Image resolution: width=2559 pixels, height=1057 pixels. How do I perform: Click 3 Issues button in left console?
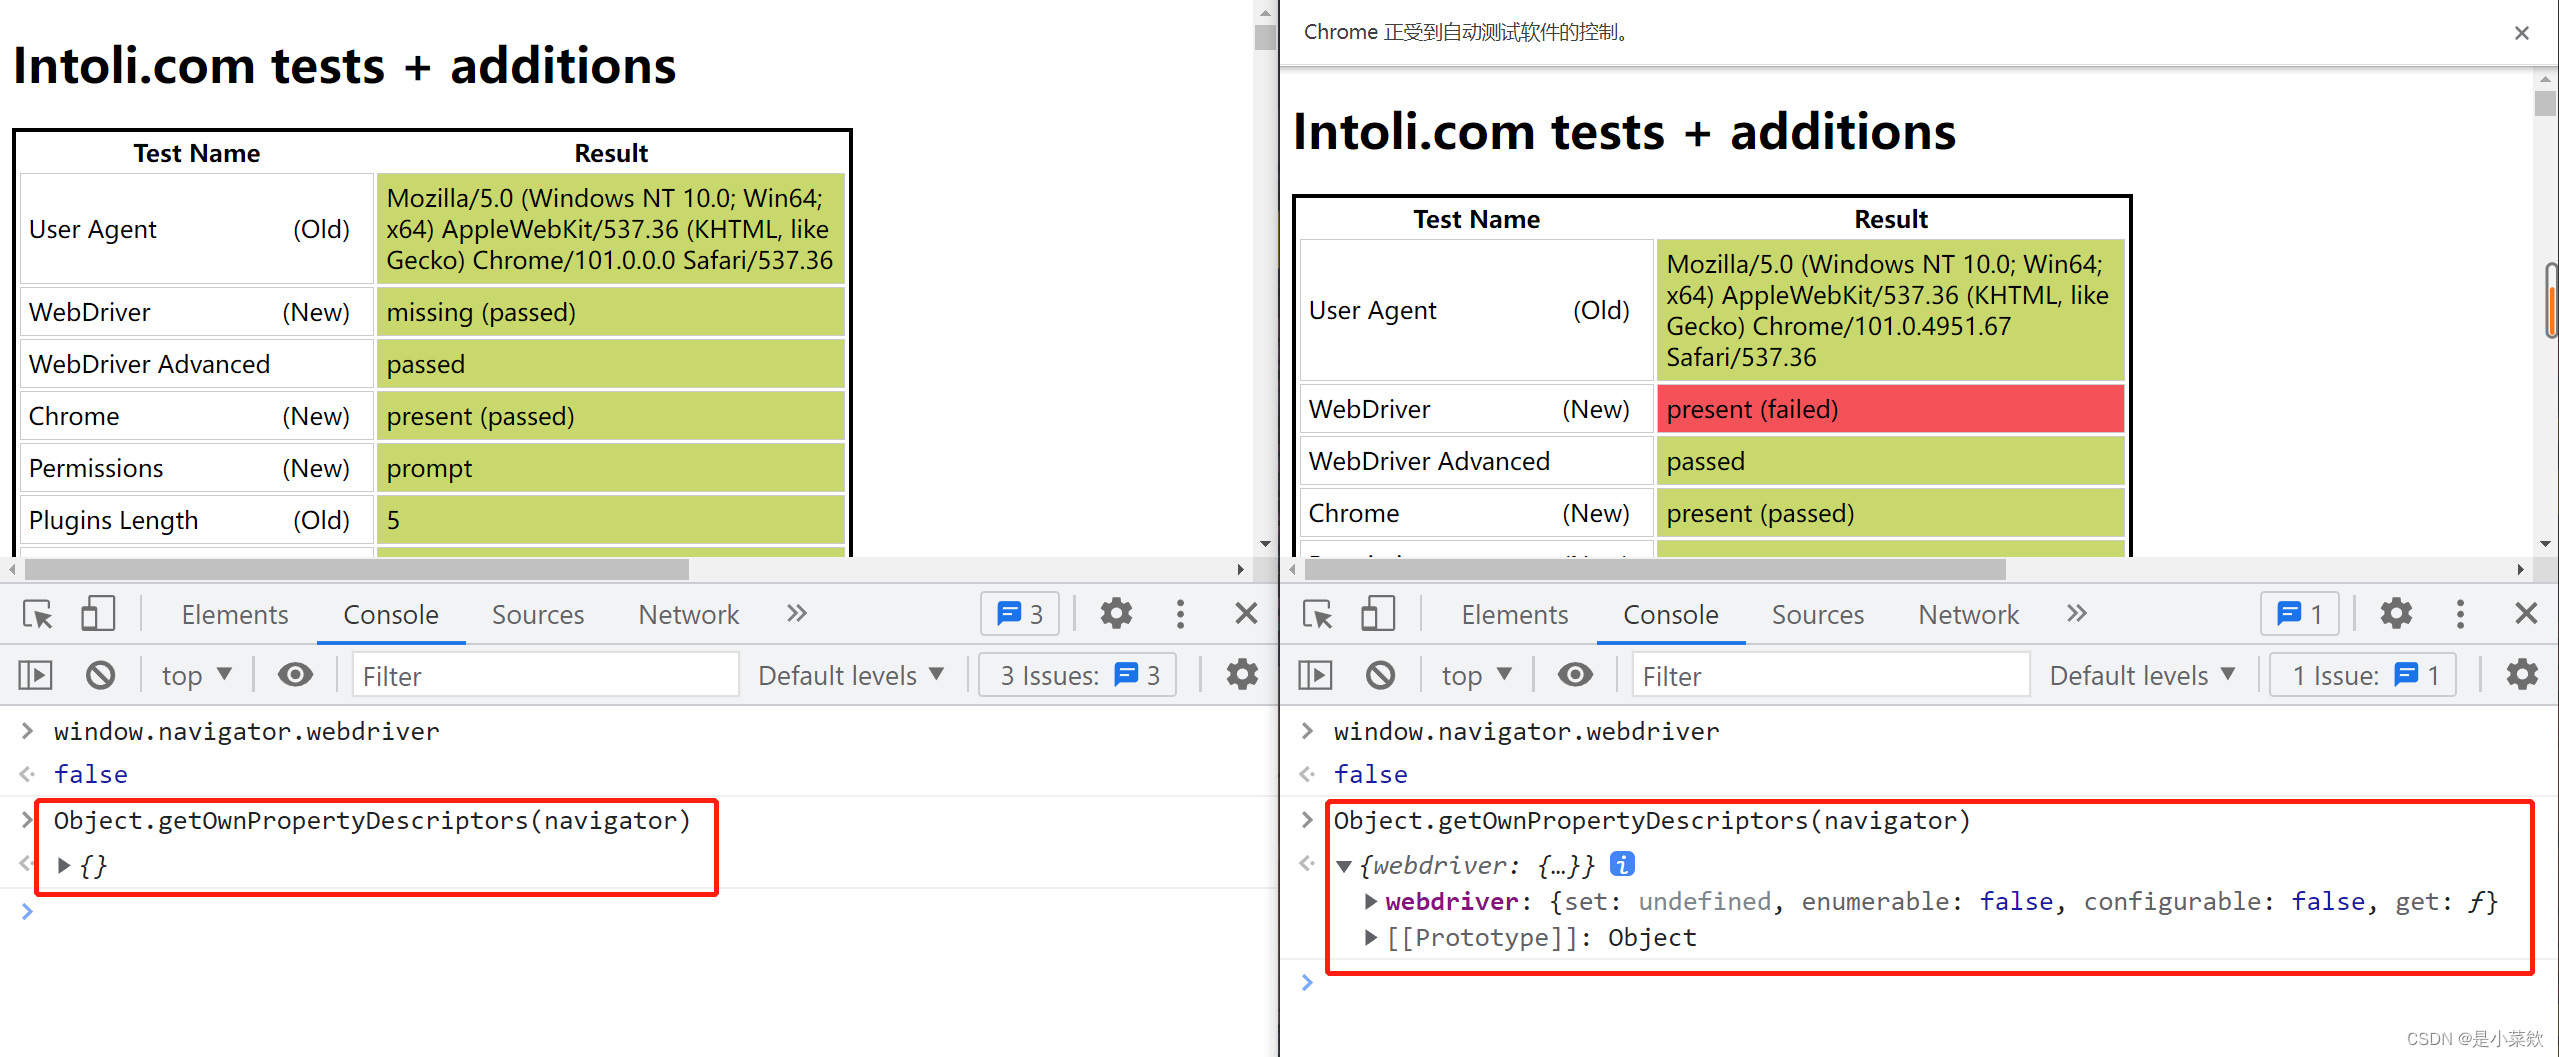[x=1079, y=676]
